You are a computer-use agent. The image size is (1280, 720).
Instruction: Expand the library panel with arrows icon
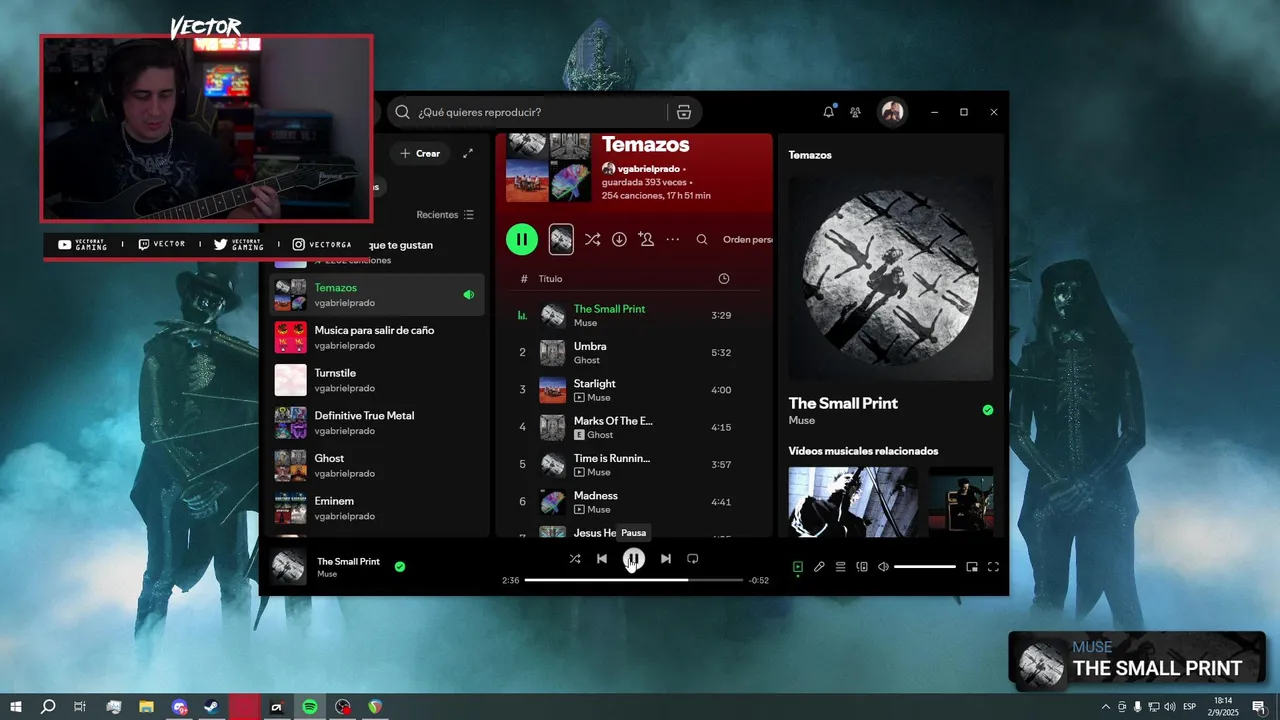pyautogui.click(x=468, y=153)
